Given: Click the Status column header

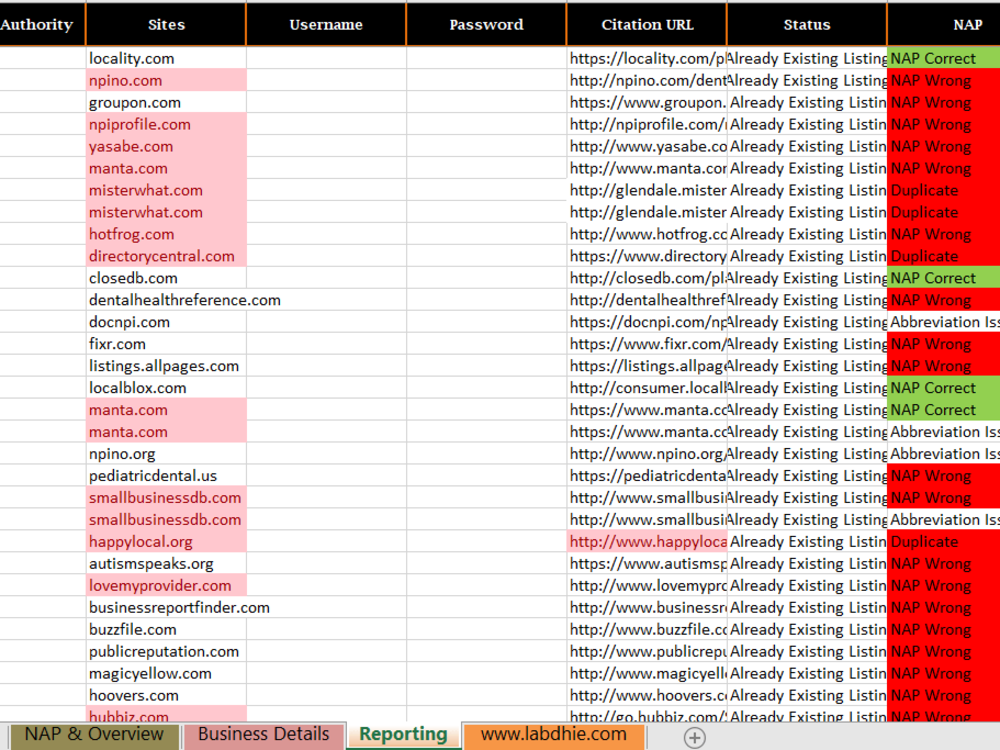Looking at the screenshot, I should [x=807, y=24].
